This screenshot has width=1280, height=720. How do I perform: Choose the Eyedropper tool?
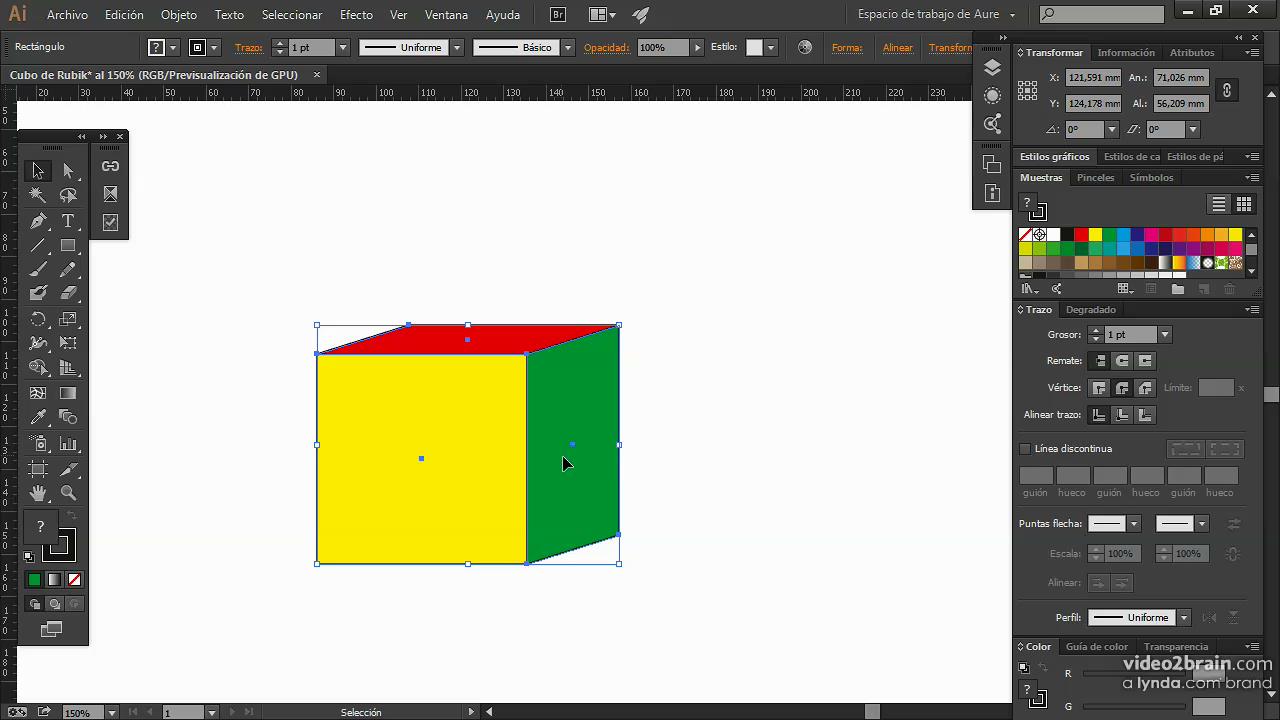[38, 417]
